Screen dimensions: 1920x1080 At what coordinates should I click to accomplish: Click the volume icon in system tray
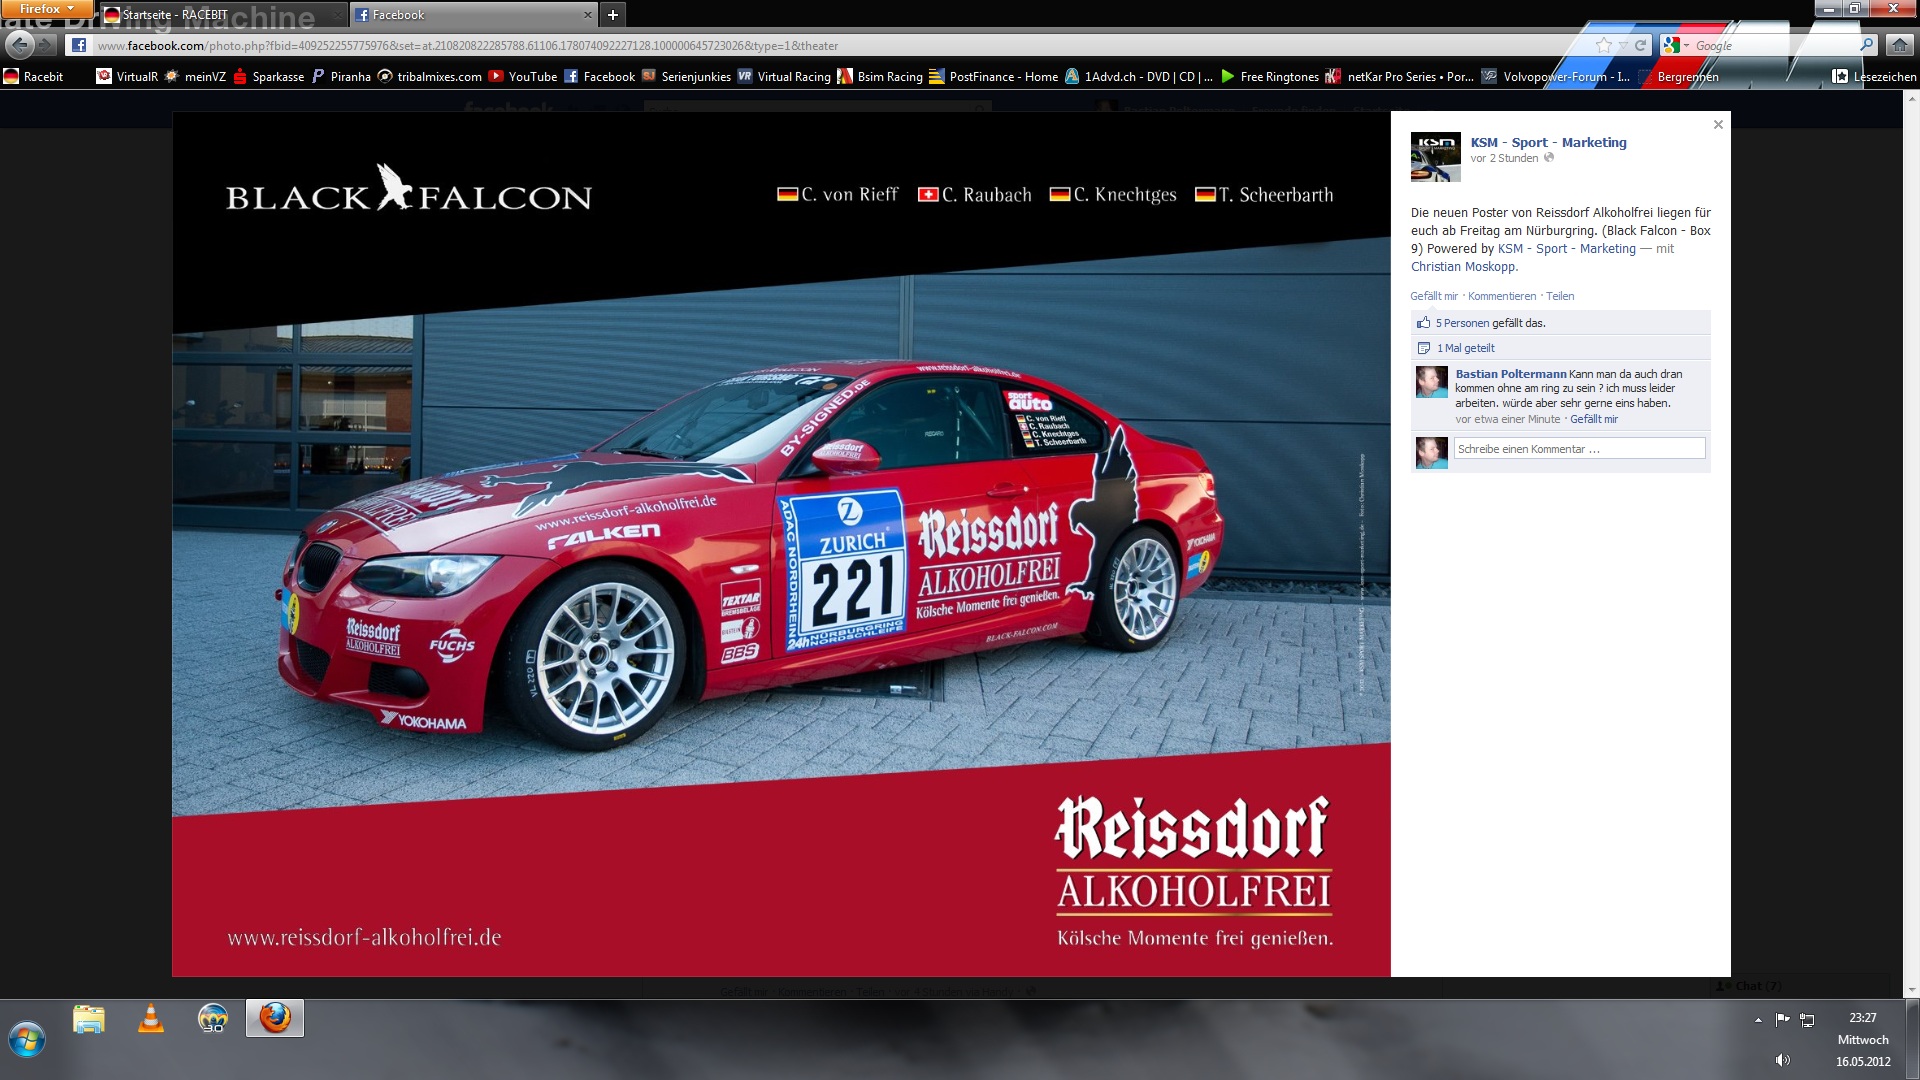tap(1782, 1060)
